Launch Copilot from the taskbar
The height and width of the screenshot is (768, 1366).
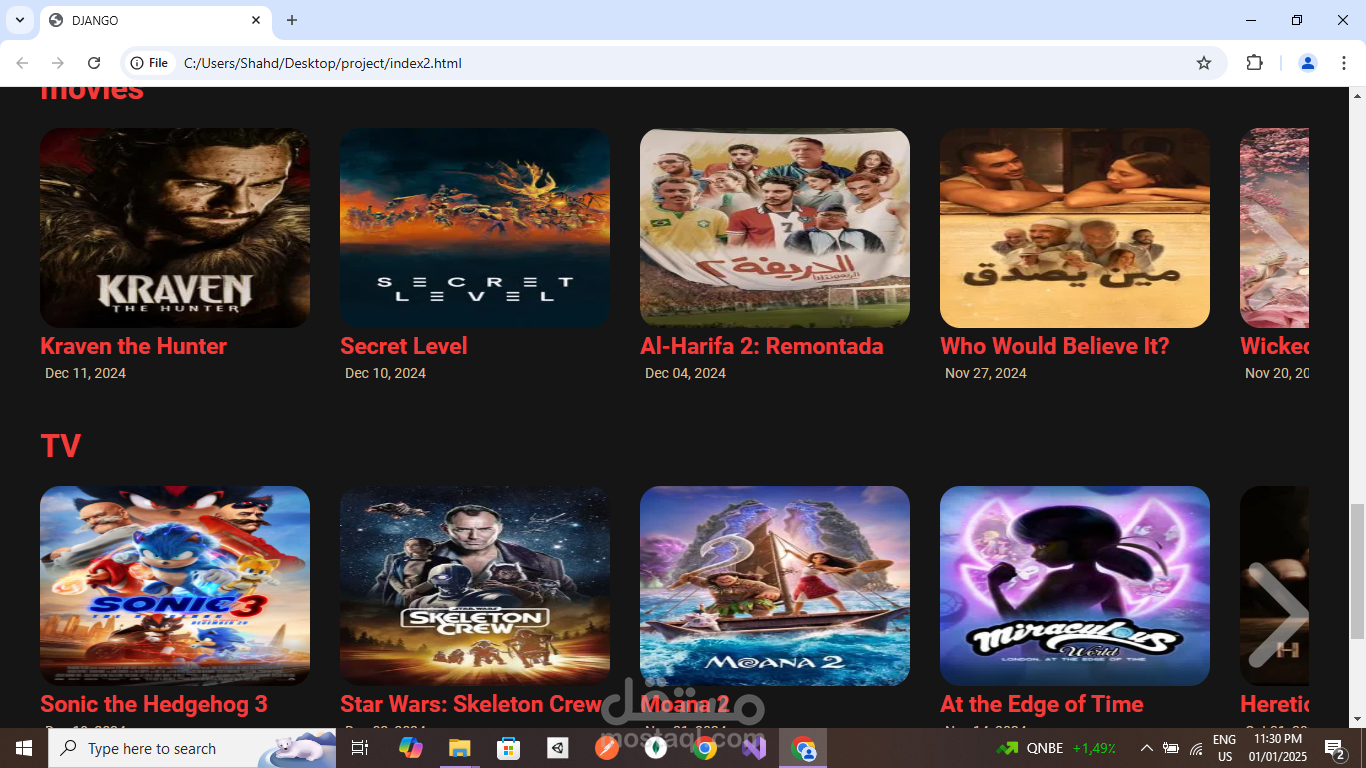[410, 748]
